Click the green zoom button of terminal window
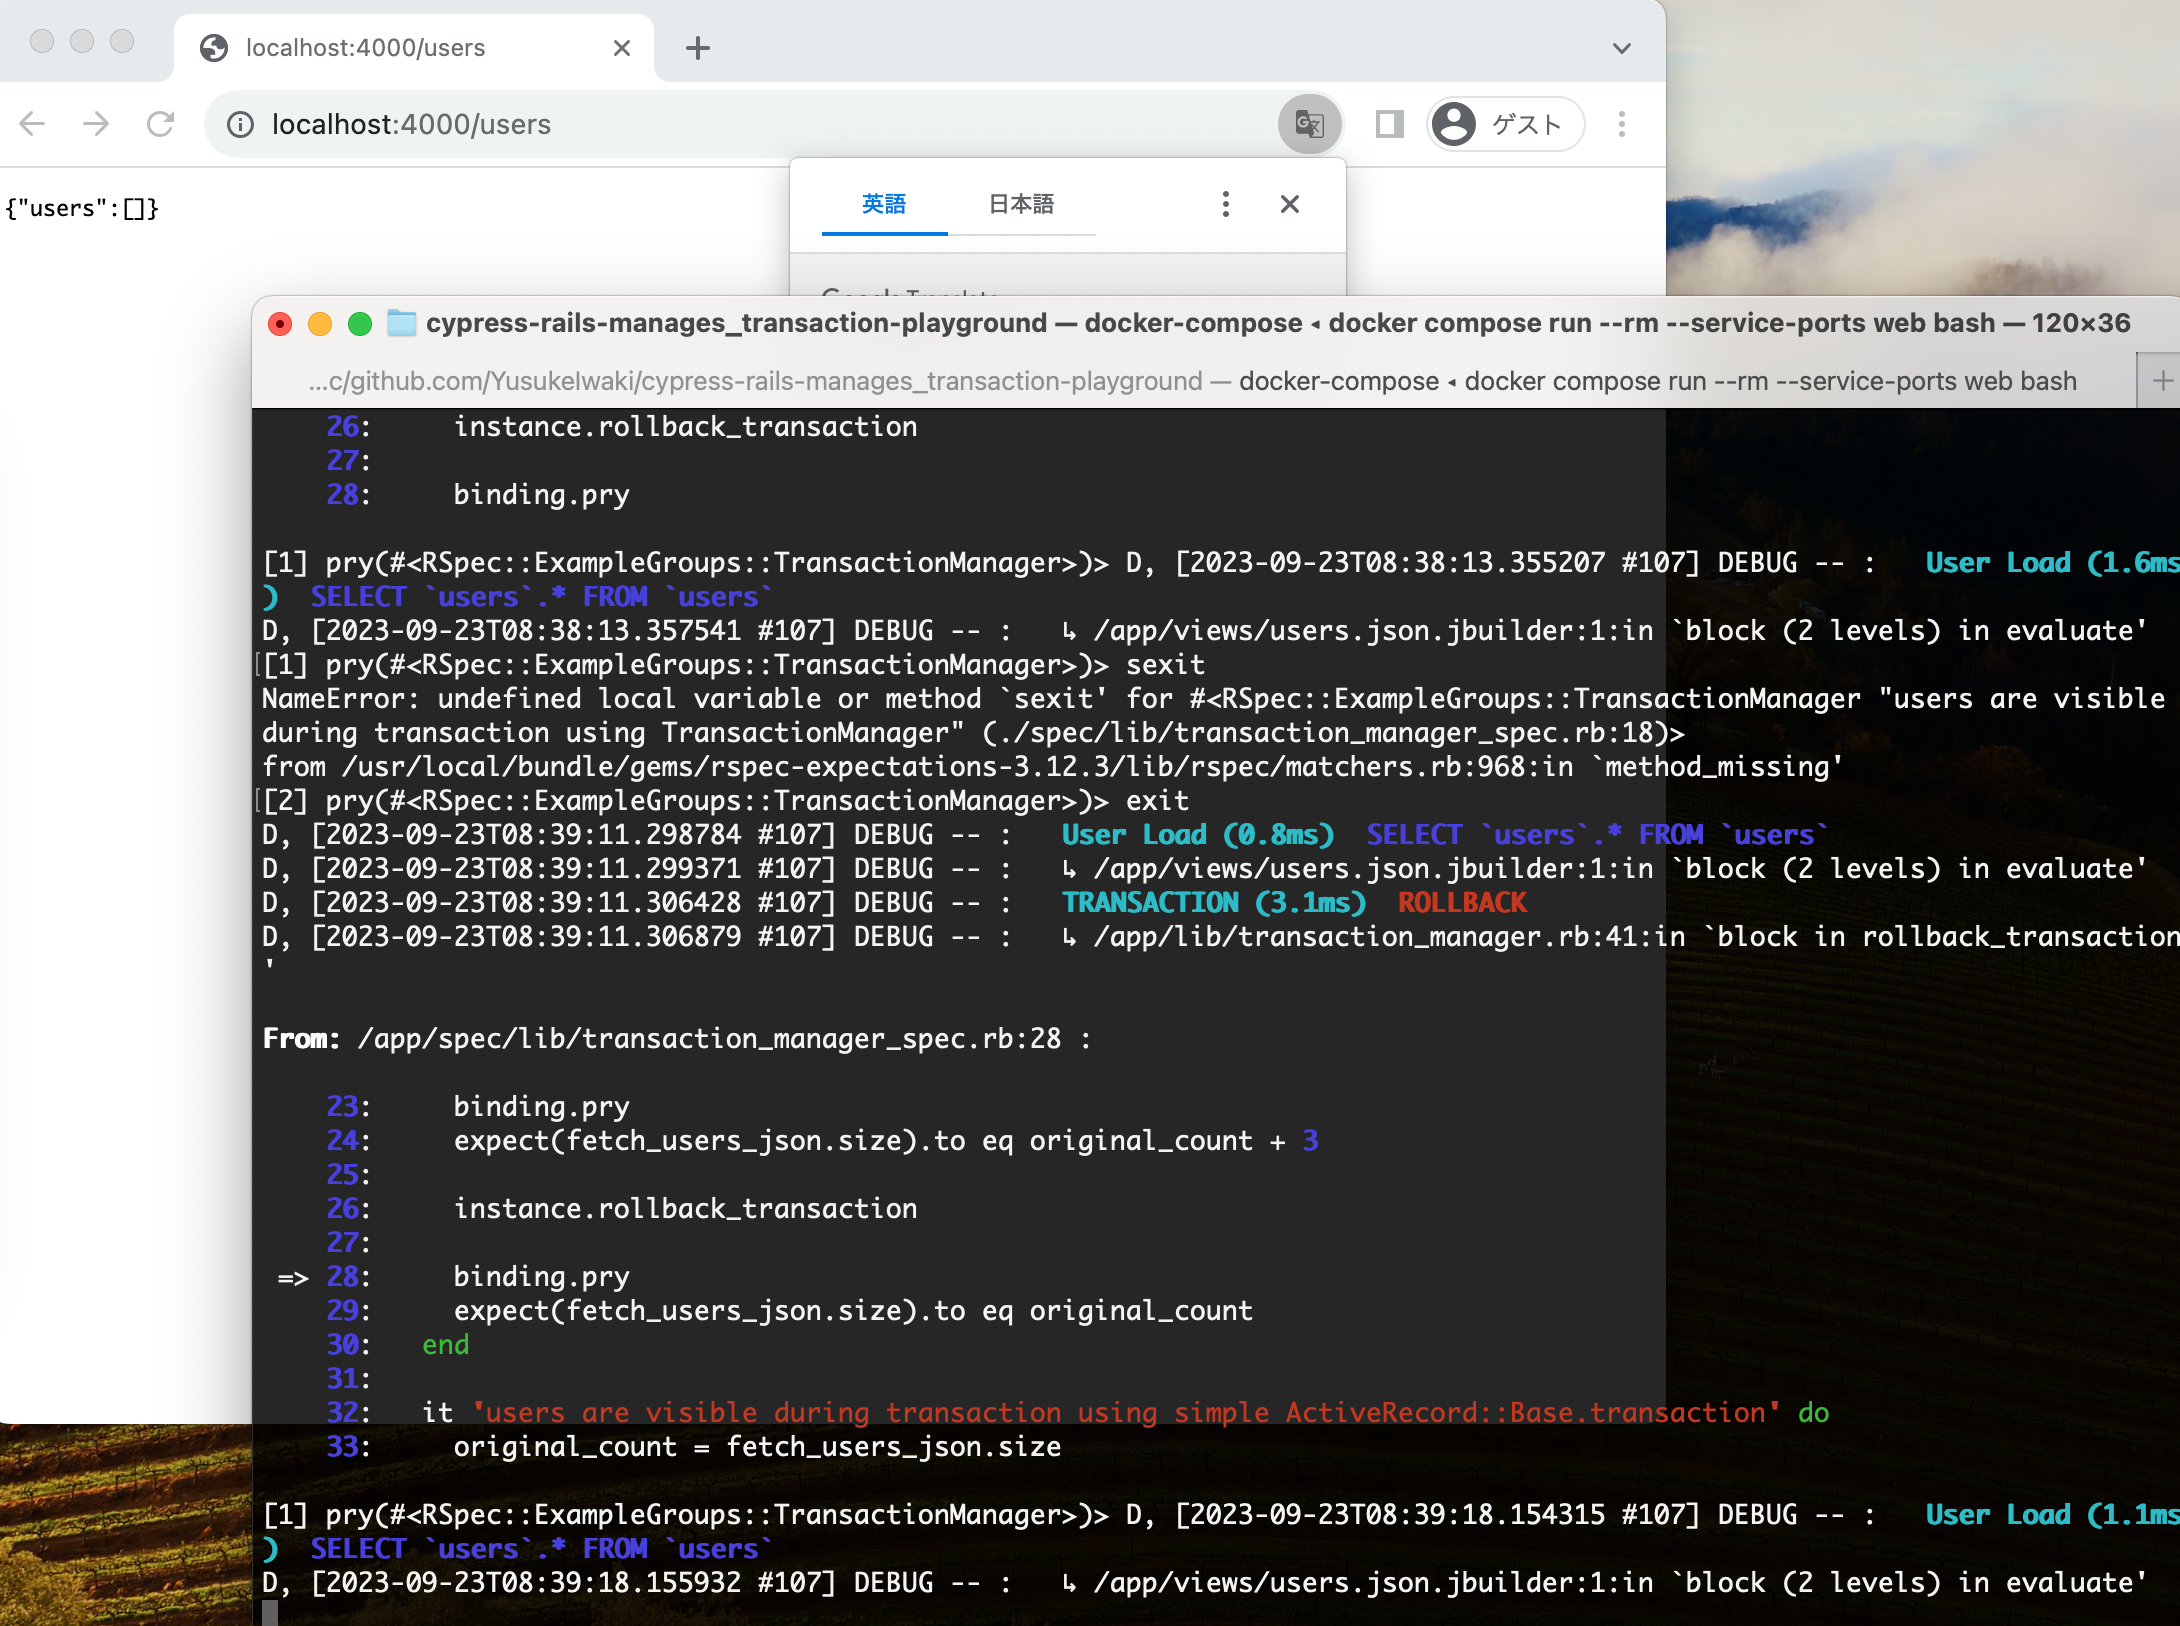The height and width of the screenshot is (1626, 2180). 359,324
